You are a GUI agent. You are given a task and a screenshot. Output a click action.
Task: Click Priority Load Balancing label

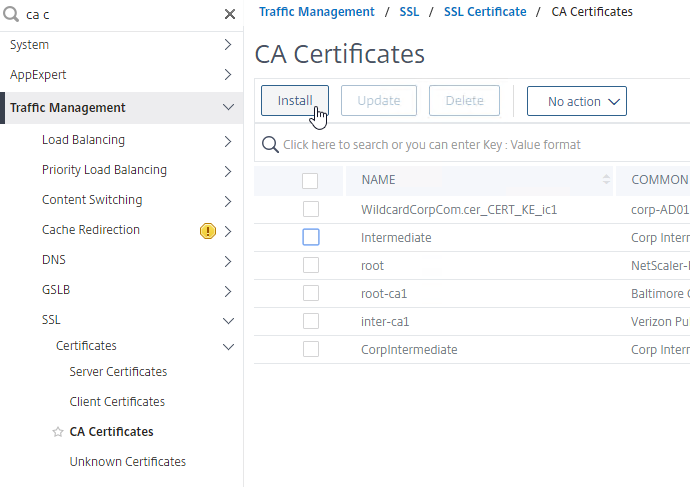104,170
